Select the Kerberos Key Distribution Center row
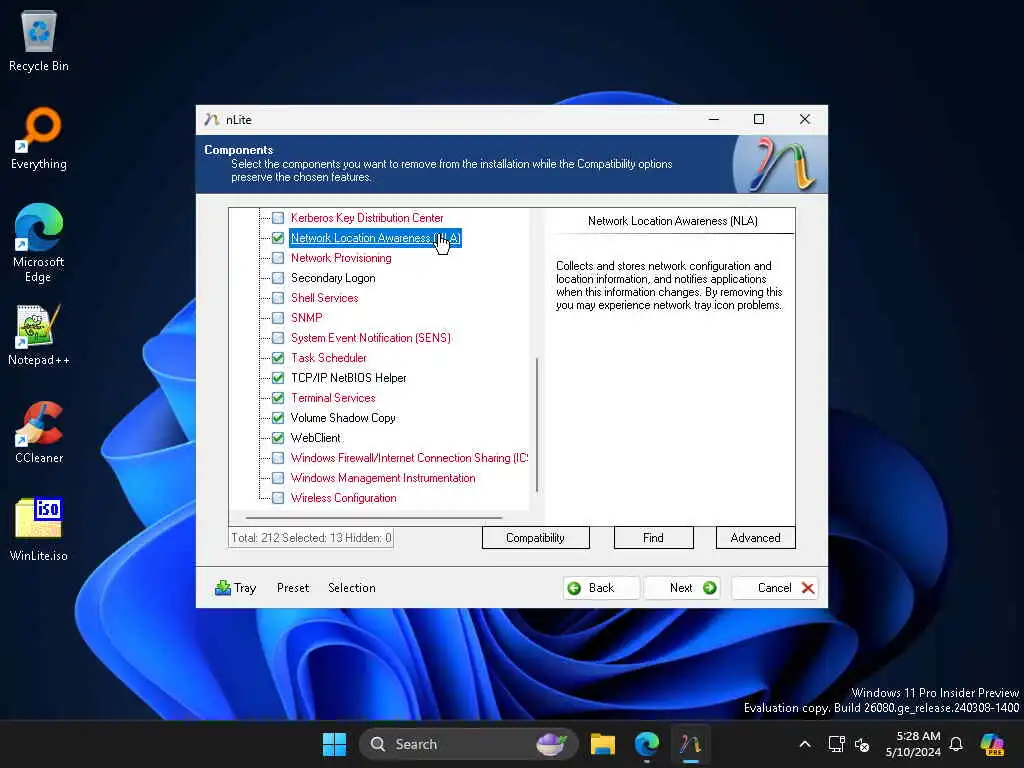 click(367, 217)
